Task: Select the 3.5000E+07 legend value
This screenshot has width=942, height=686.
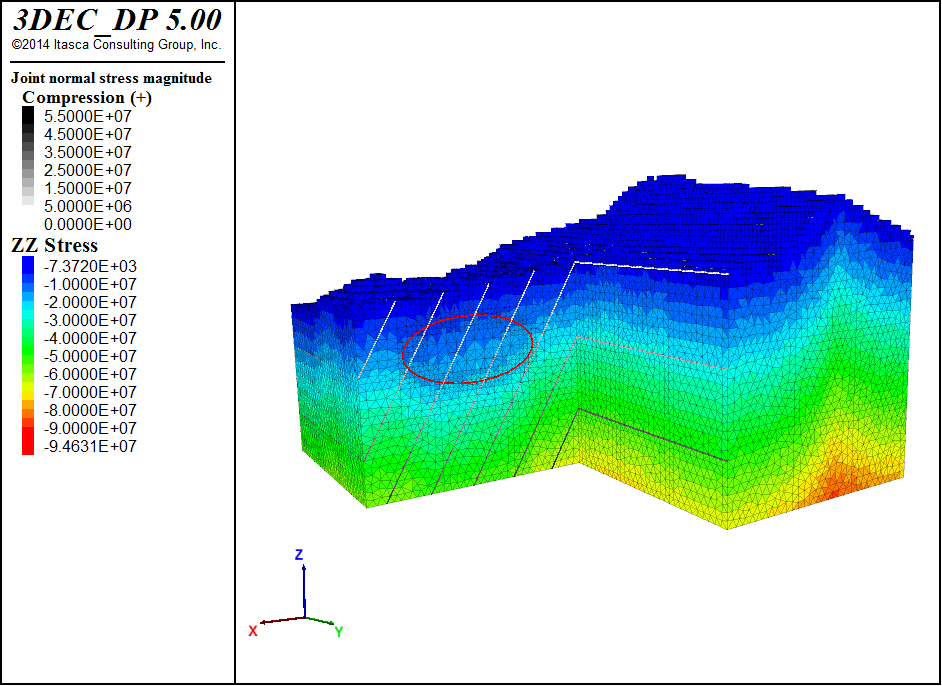Action: pyautogui.click(x=88, y=152)
